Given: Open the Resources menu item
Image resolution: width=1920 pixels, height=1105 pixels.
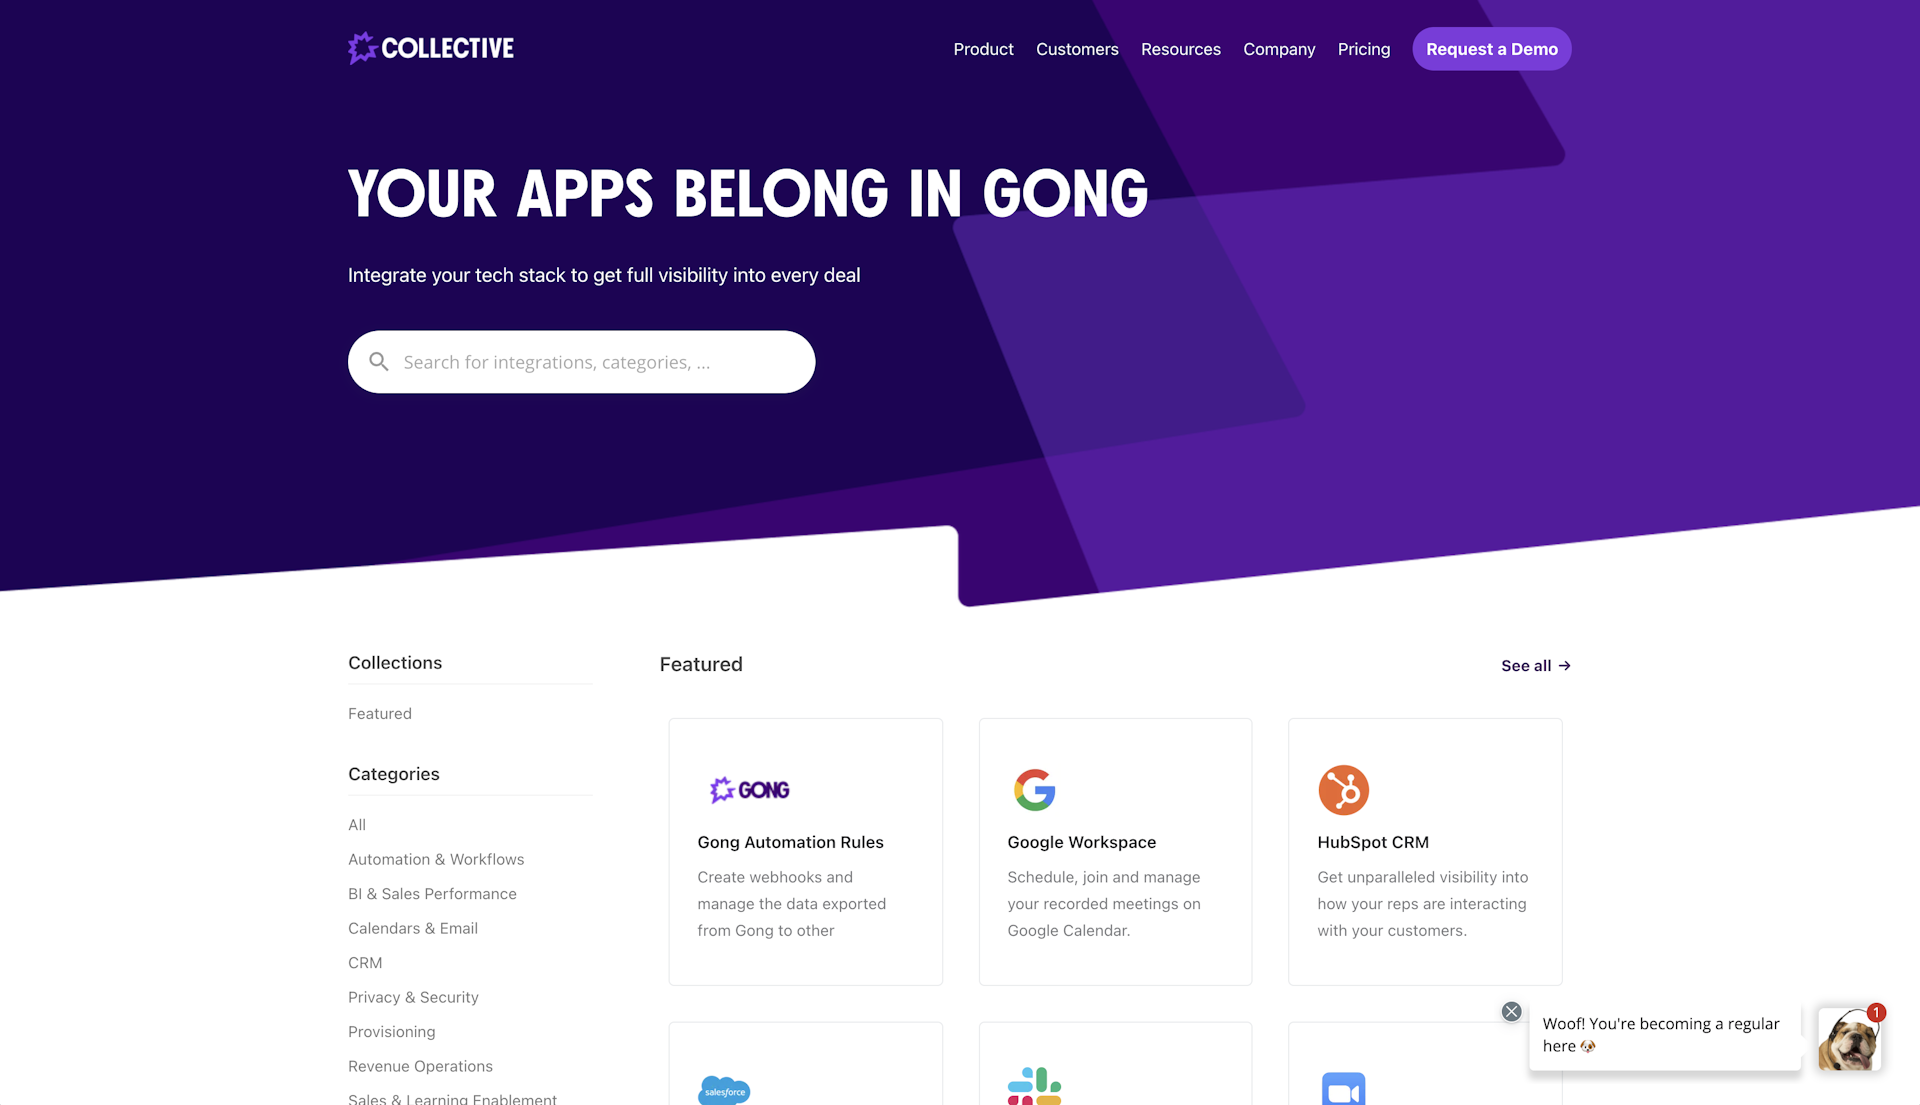Looking at the screenshot, I should pyautogui.click(x=1180, y=49).
